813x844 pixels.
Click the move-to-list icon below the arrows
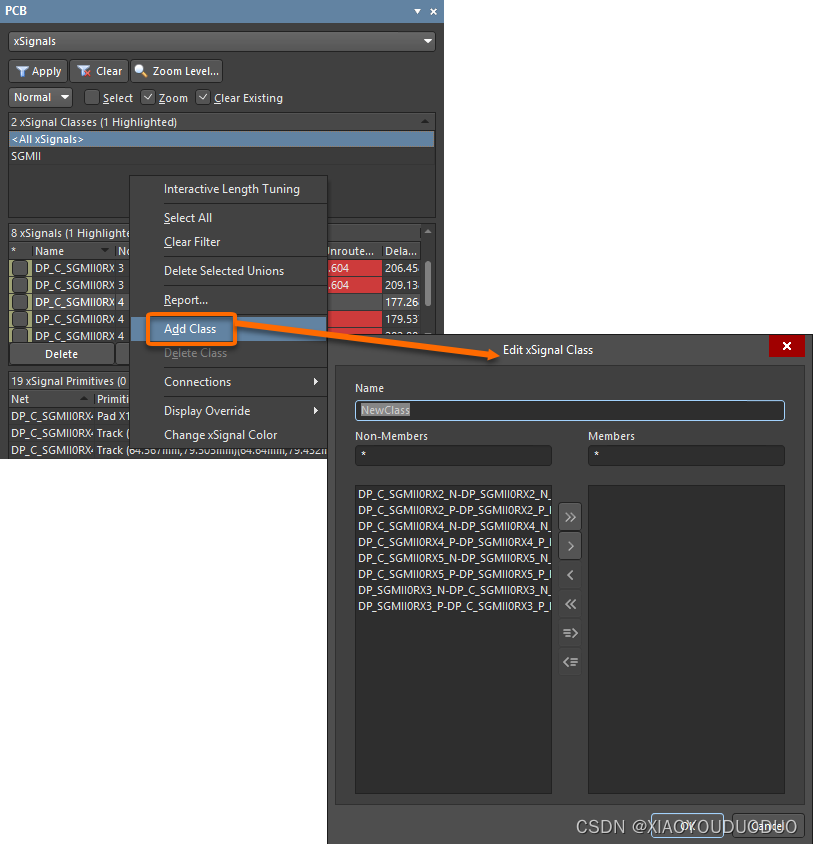tap(570, 633)
